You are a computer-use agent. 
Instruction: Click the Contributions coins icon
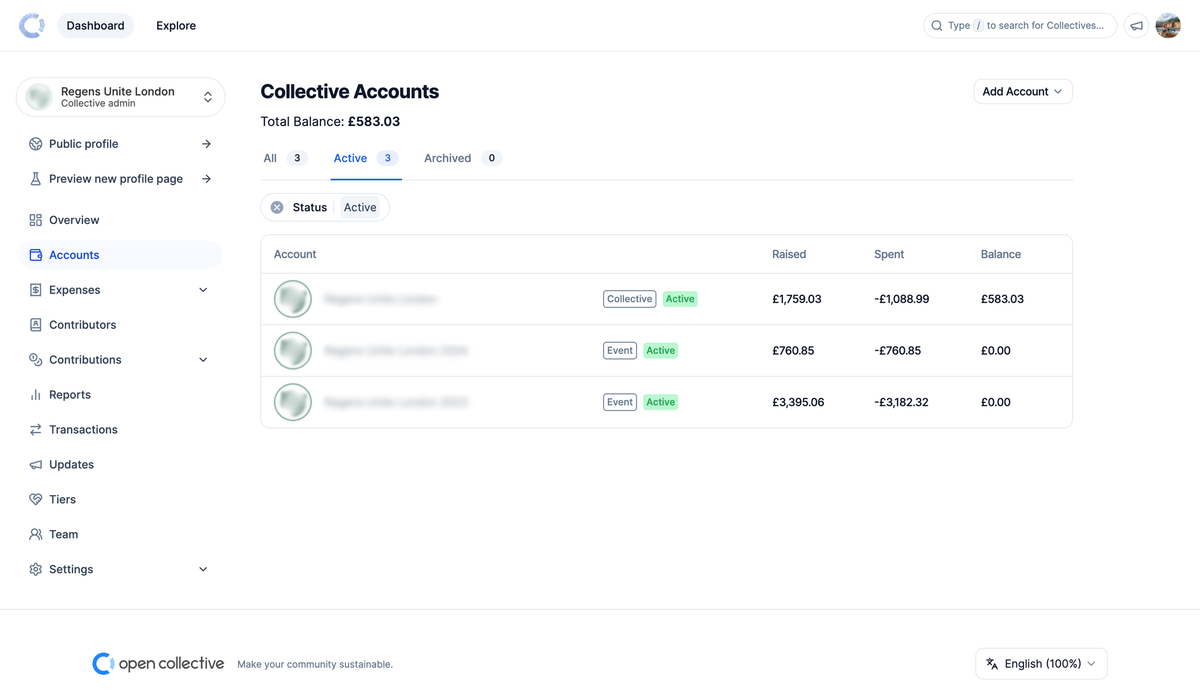click(x=36, y=360)
